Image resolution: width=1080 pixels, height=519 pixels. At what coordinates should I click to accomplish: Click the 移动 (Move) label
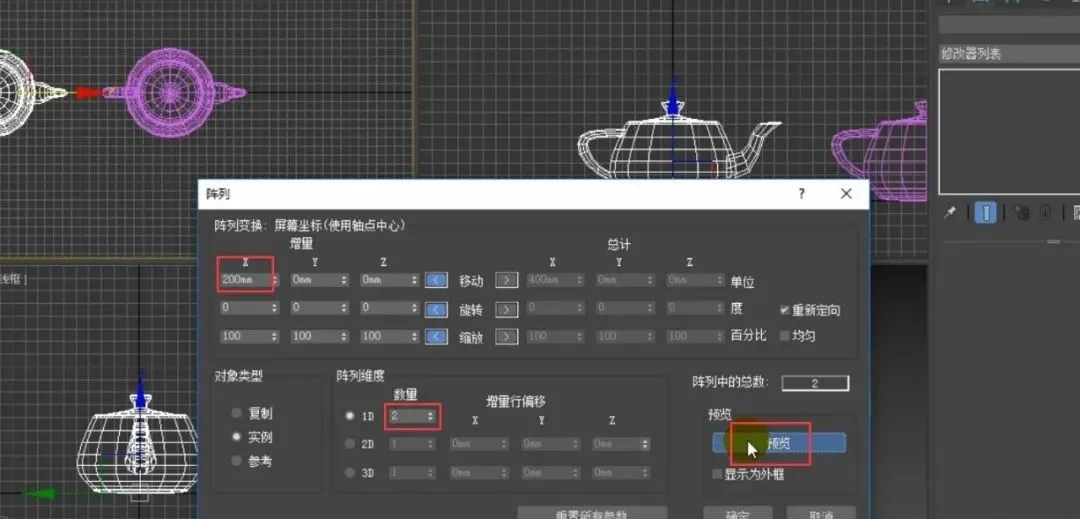[471, 281]
